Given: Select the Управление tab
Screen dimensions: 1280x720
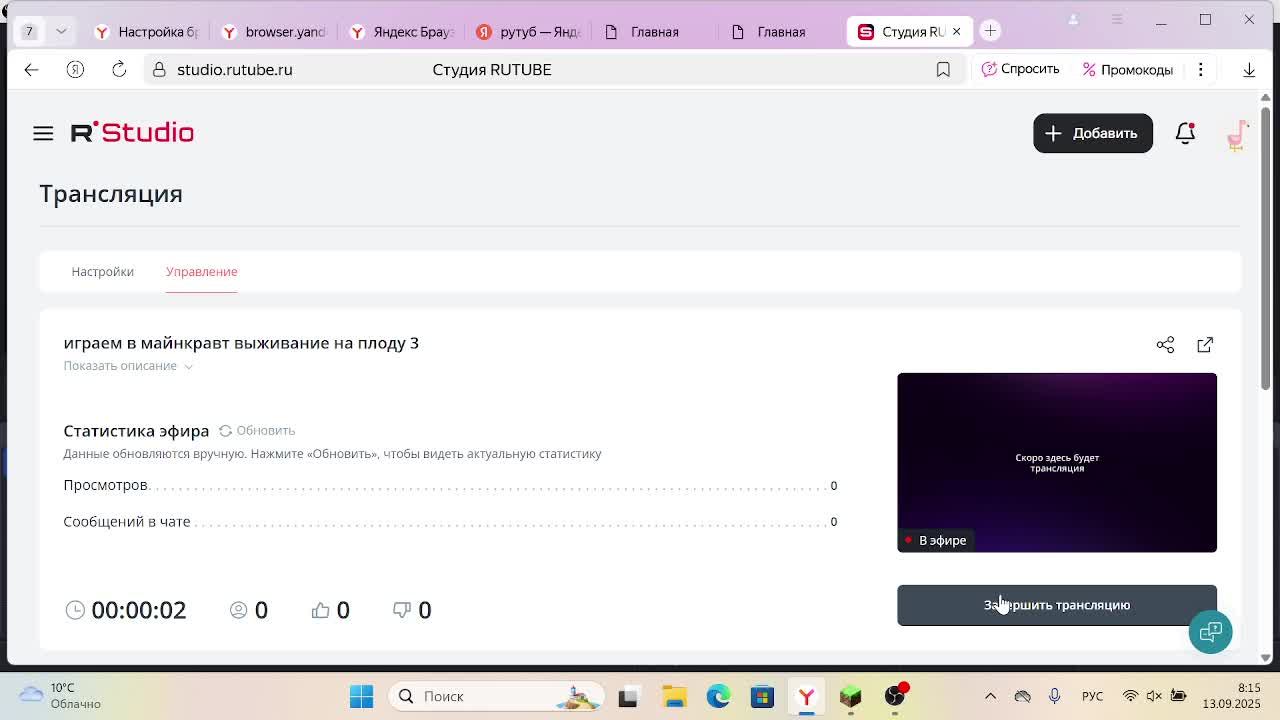Looking at the screenshot, I should (x=201, y=272).
